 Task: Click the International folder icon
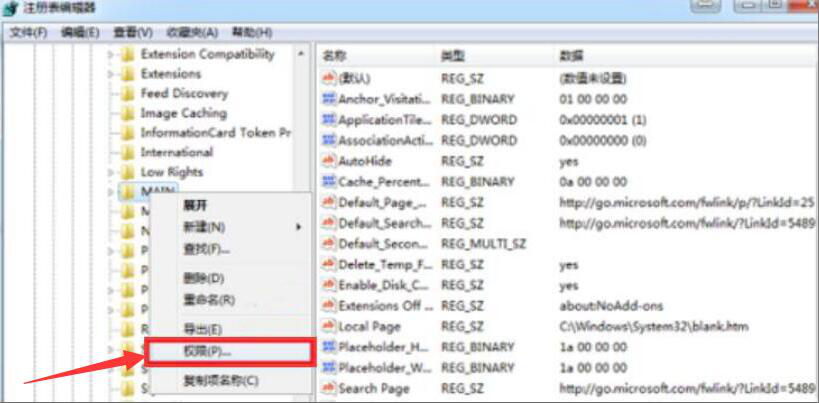[127, 152]
